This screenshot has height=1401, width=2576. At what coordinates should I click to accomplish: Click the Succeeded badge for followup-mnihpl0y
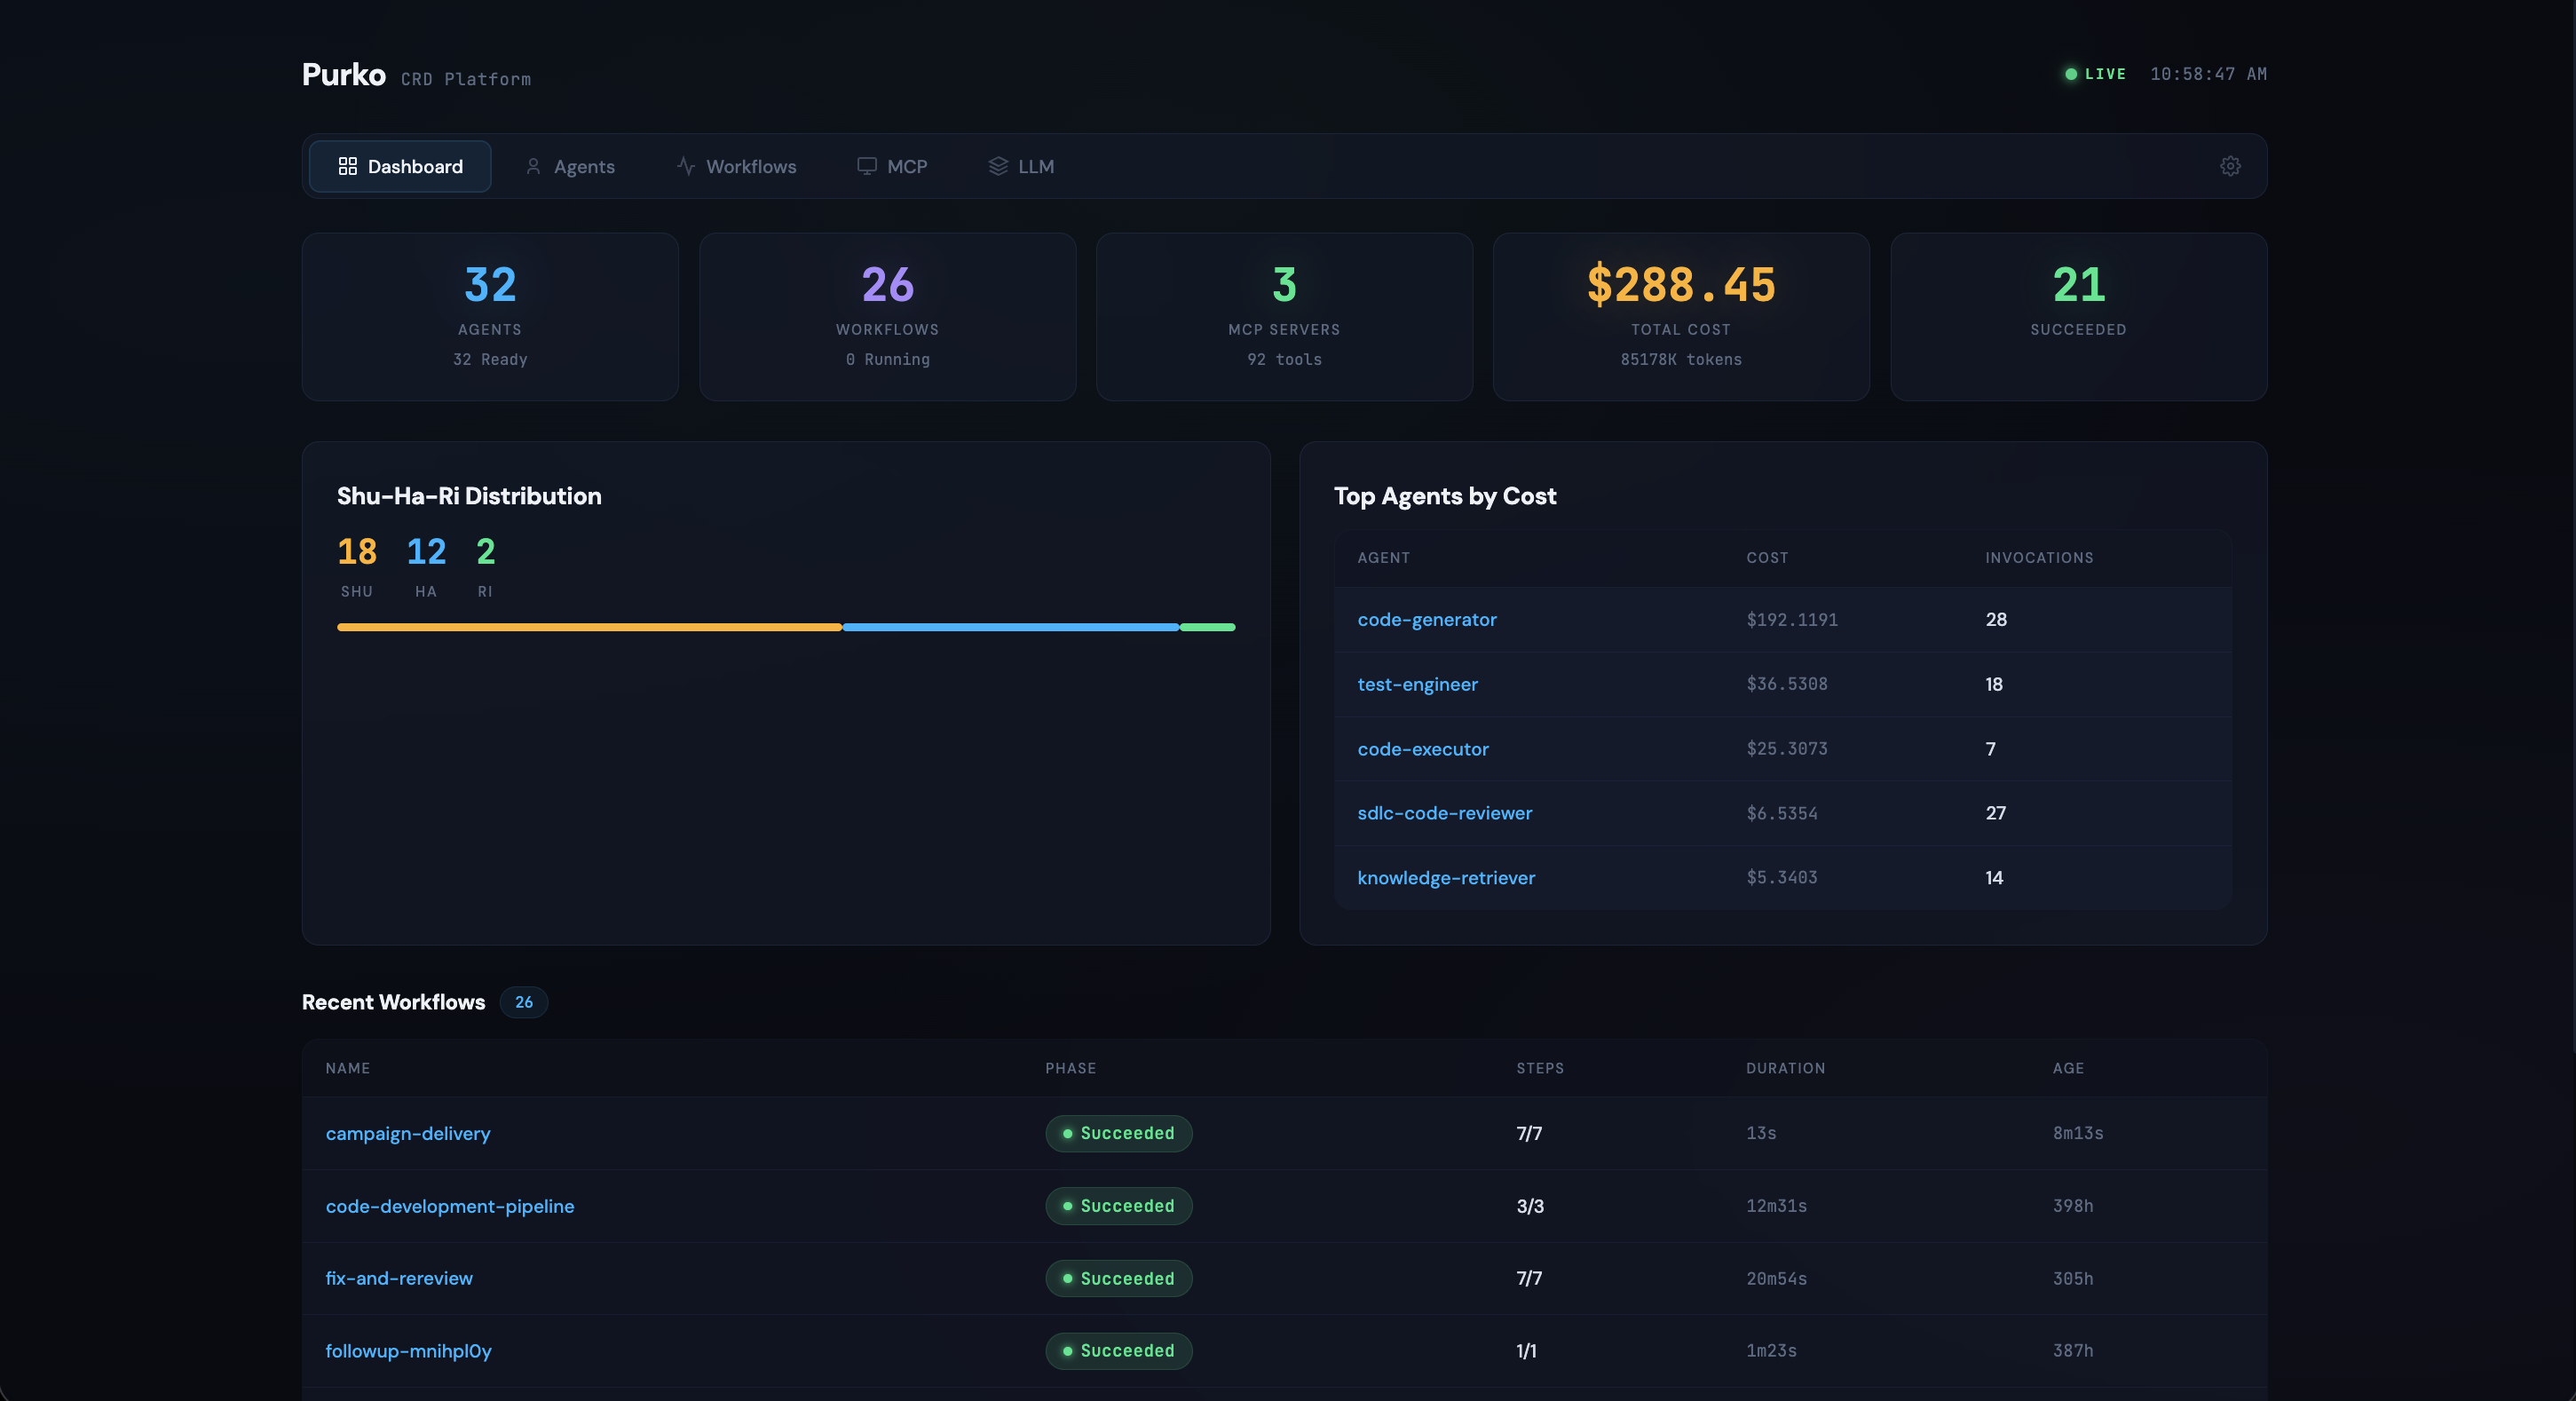click(1118, 1351)
